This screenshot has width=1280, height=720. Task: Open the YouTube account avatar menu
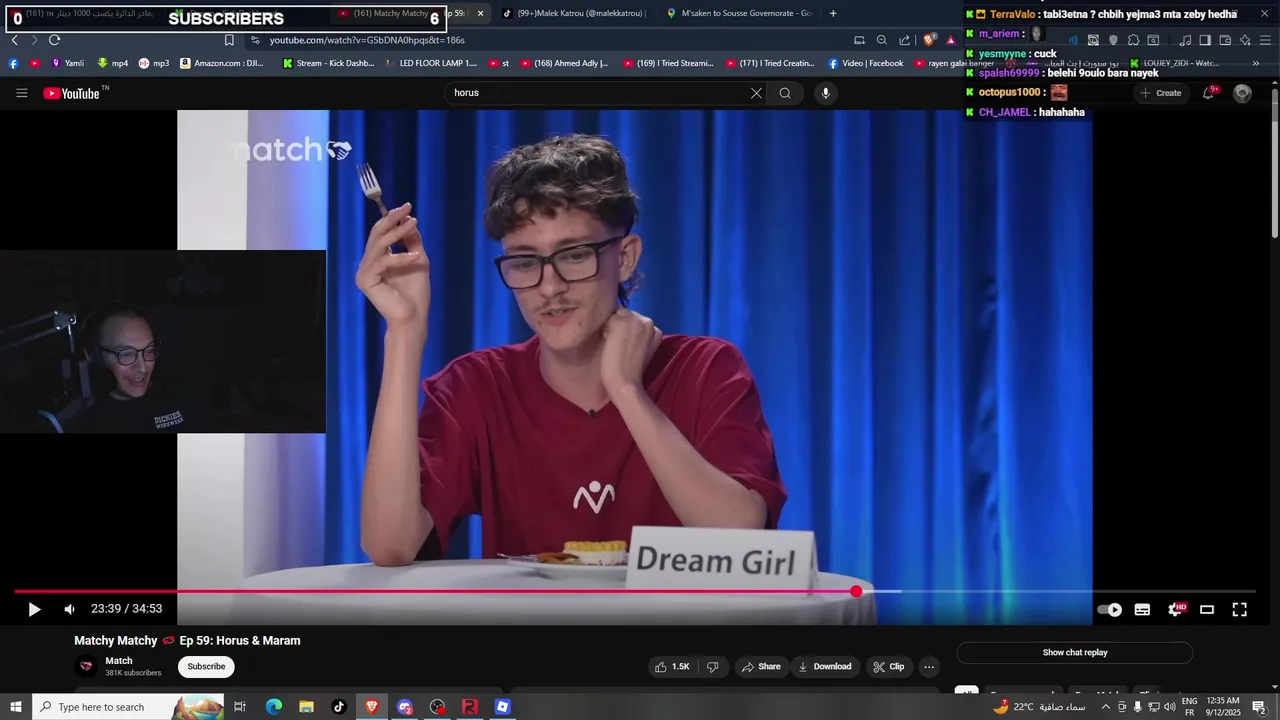point(1242,93)
